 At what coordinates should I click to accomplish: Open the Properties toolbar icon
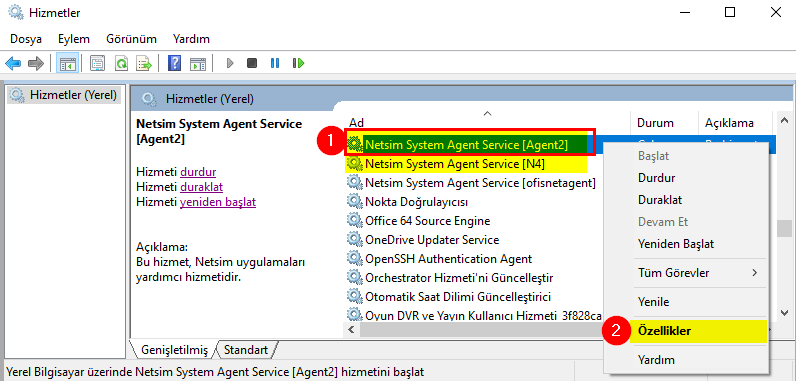(x=97, y=63)
